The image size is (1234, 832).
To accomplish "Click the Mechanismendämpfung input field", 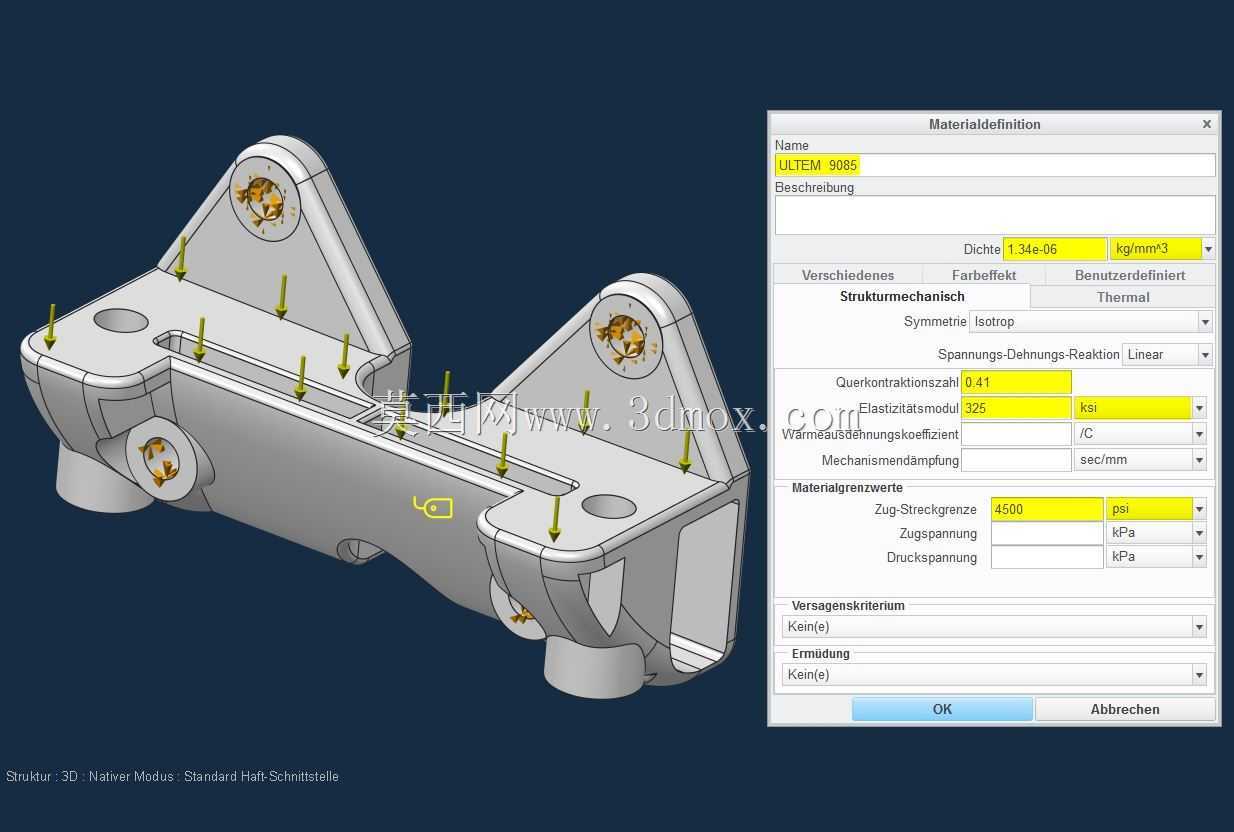I will coord(1016,460).
